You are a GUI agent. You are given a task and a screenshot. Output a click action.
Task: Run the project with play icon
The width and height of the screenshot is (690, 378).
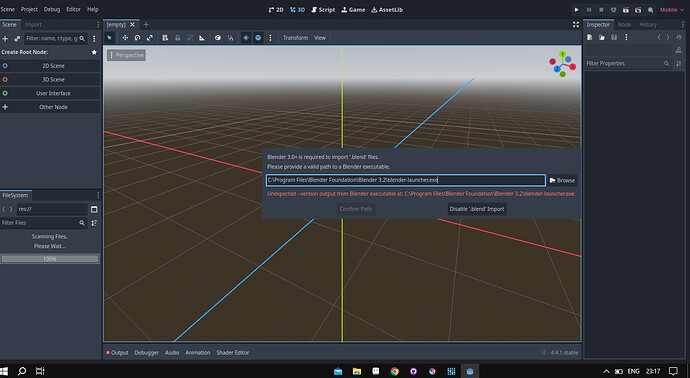coord(576,10)
